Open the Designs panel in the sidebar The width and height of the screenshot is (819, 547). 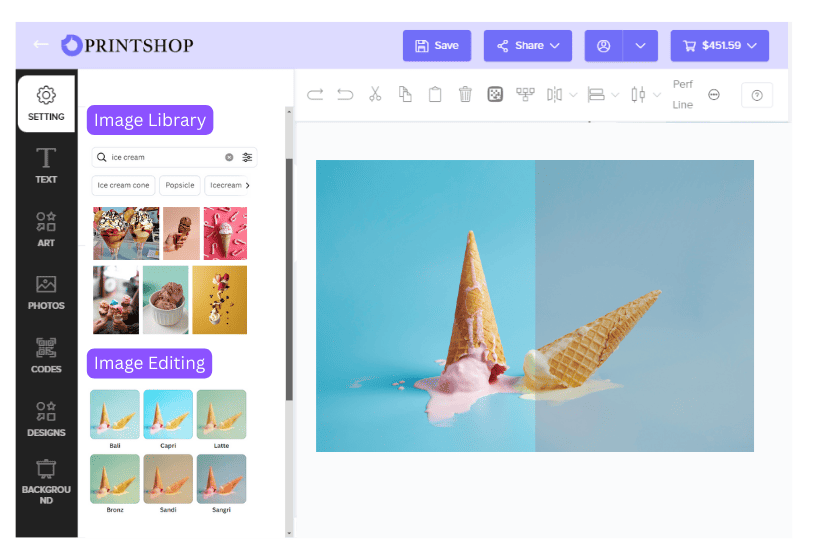[46, 419]
